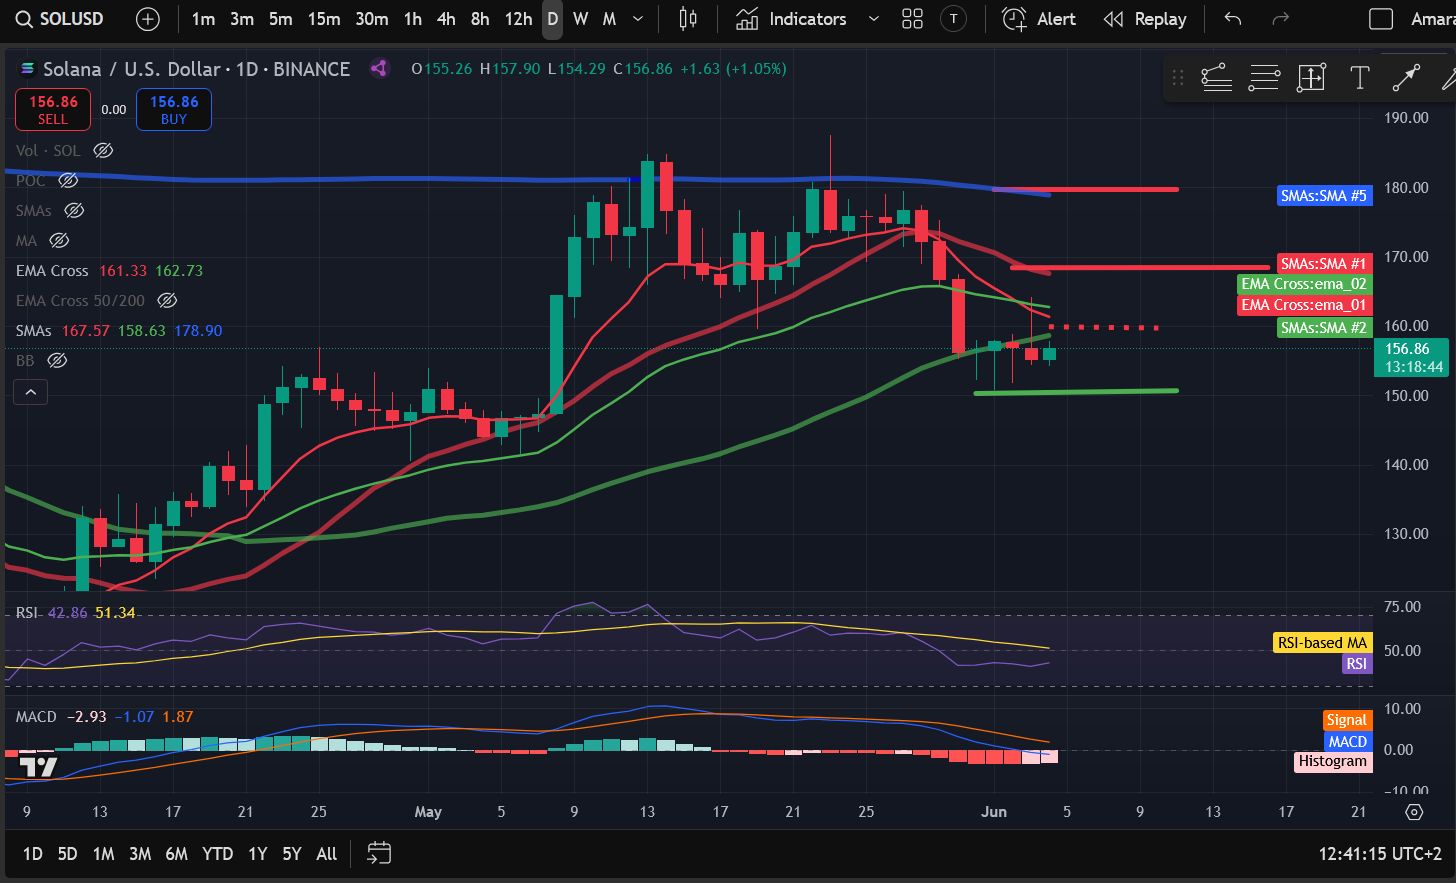Select the 15m timeframe

click(324, 19)
